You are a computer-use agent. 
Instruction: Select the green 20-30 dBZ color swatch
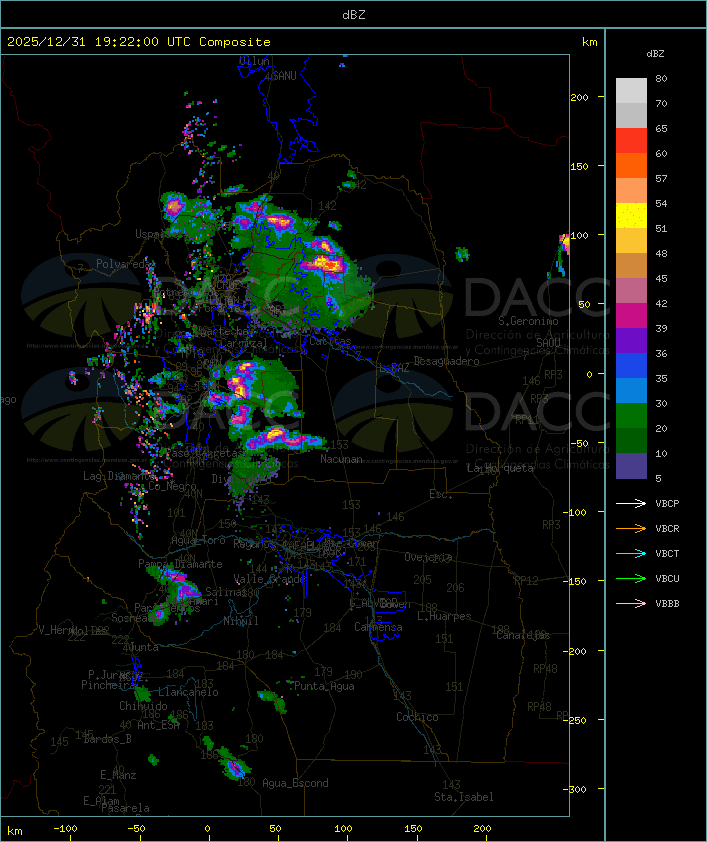point(631,416)
